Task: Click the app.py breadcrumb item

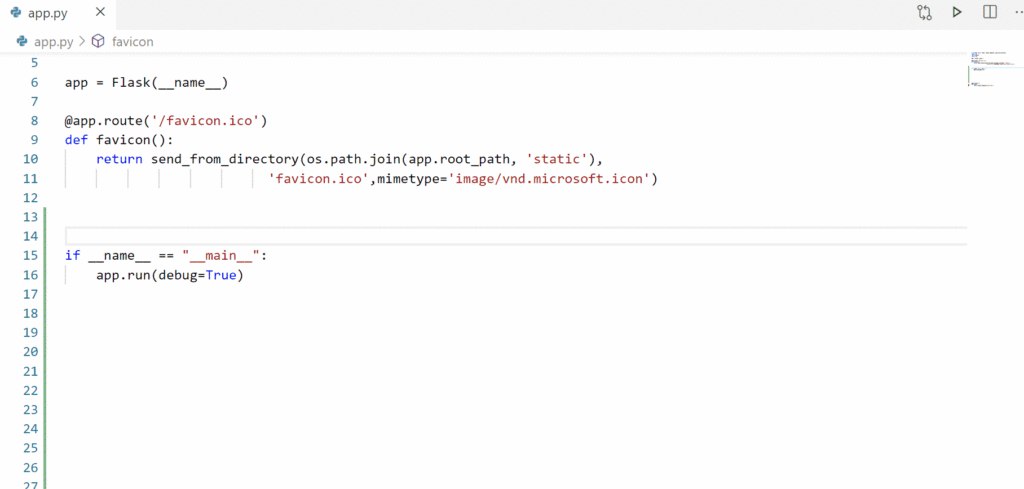Action: pyautogui.click(x=54, y=42)
